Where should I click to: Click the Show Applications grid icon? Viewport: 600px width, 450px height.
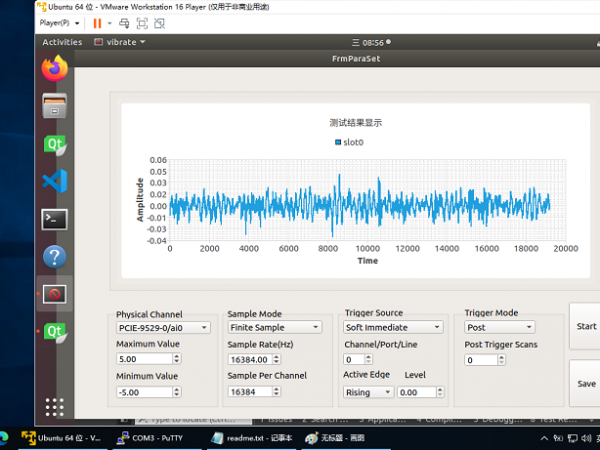pos(54,407)
